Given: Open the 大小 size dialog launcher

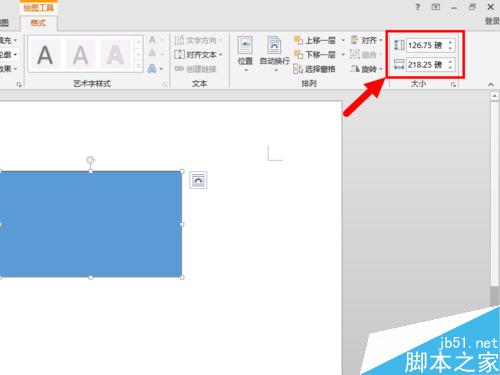Looking at the screenshot, I should (453, 85).
